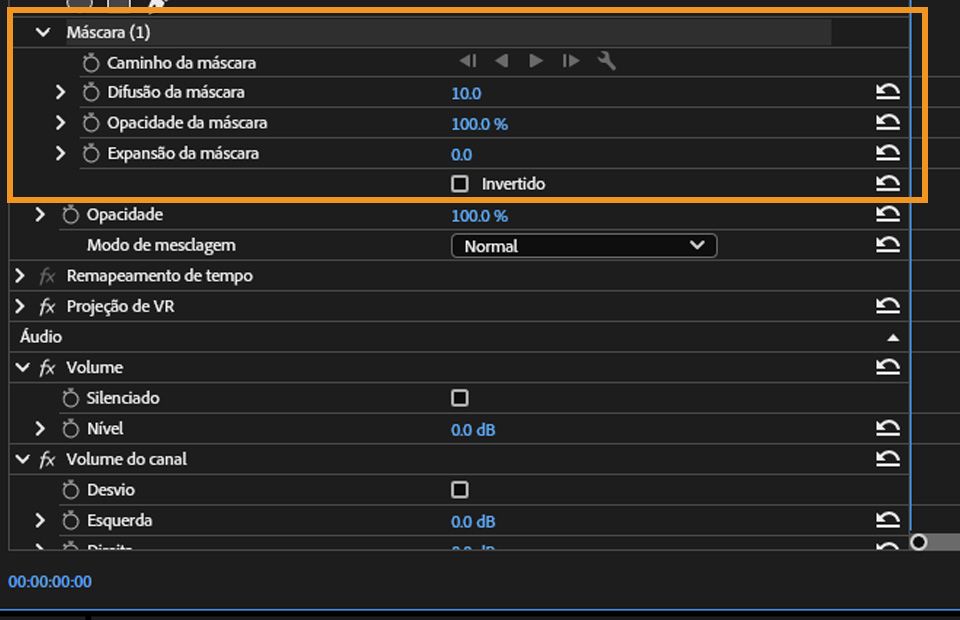The width and height of the screenshot is (960, 620).
Task: Reset the Projeção de VR effect
Action: click(888, 306)
